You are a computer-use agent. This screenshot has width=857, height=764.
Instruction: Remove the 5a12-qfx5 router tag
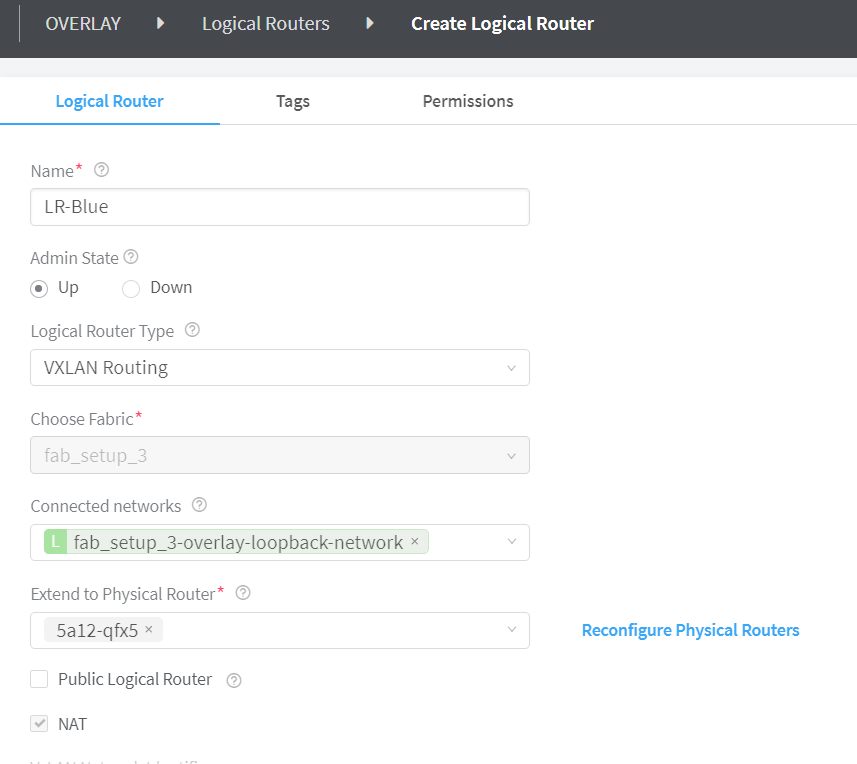pos(149,630)
